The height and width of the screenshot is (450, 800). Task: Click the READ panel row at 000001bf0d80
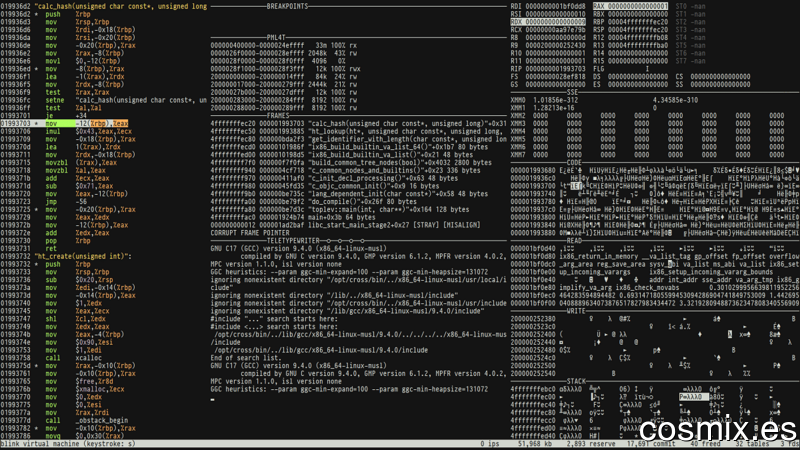point(655,256)
